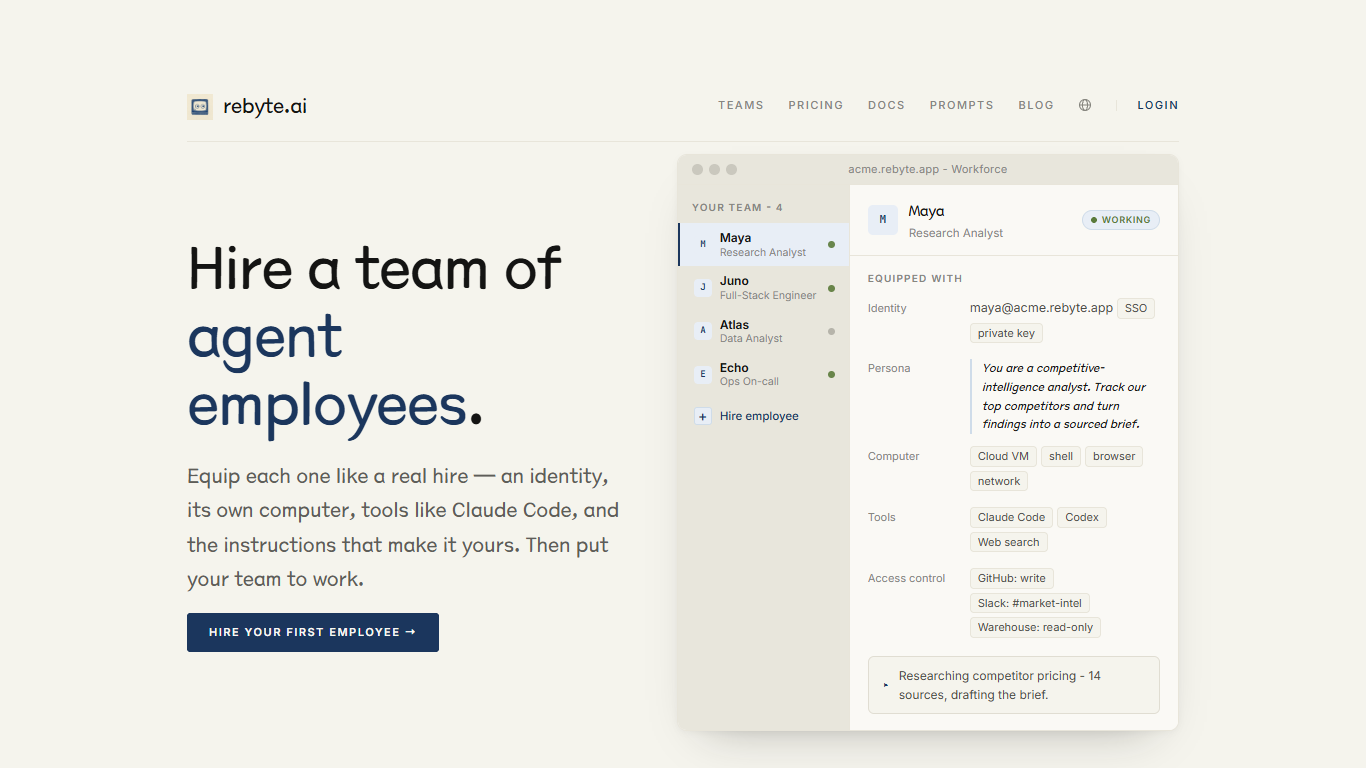Select Atlas Data Analyst row

[764, 331]
